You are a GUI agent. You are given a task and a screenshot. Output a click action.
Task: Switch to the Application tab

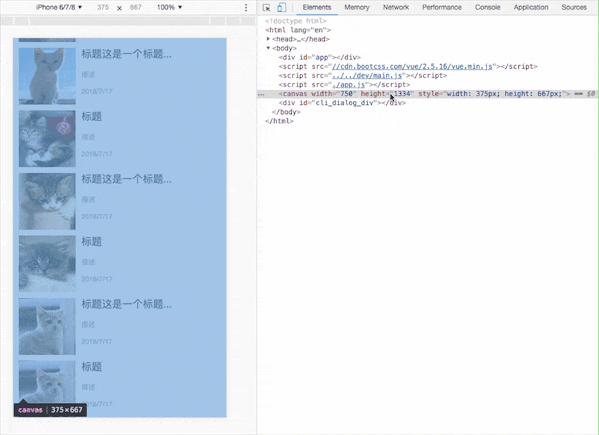pyautogui.click(x=531, y=7)
